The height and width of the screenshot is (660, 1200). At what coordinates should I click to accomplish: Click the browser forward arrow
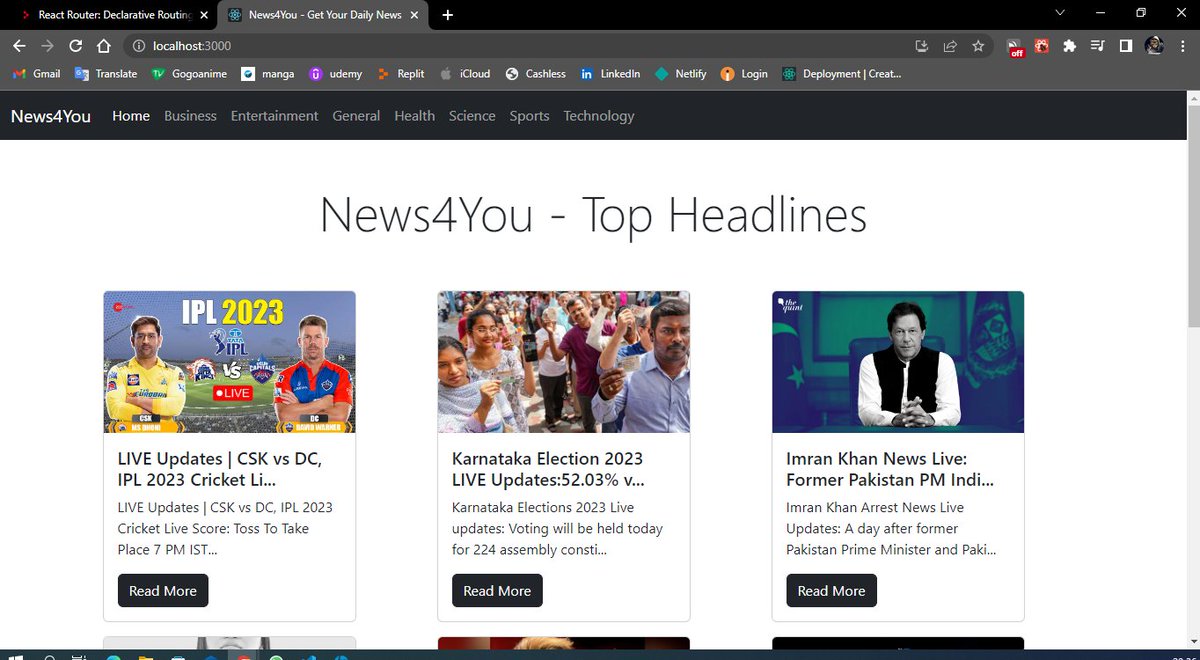tap(47, 46)
